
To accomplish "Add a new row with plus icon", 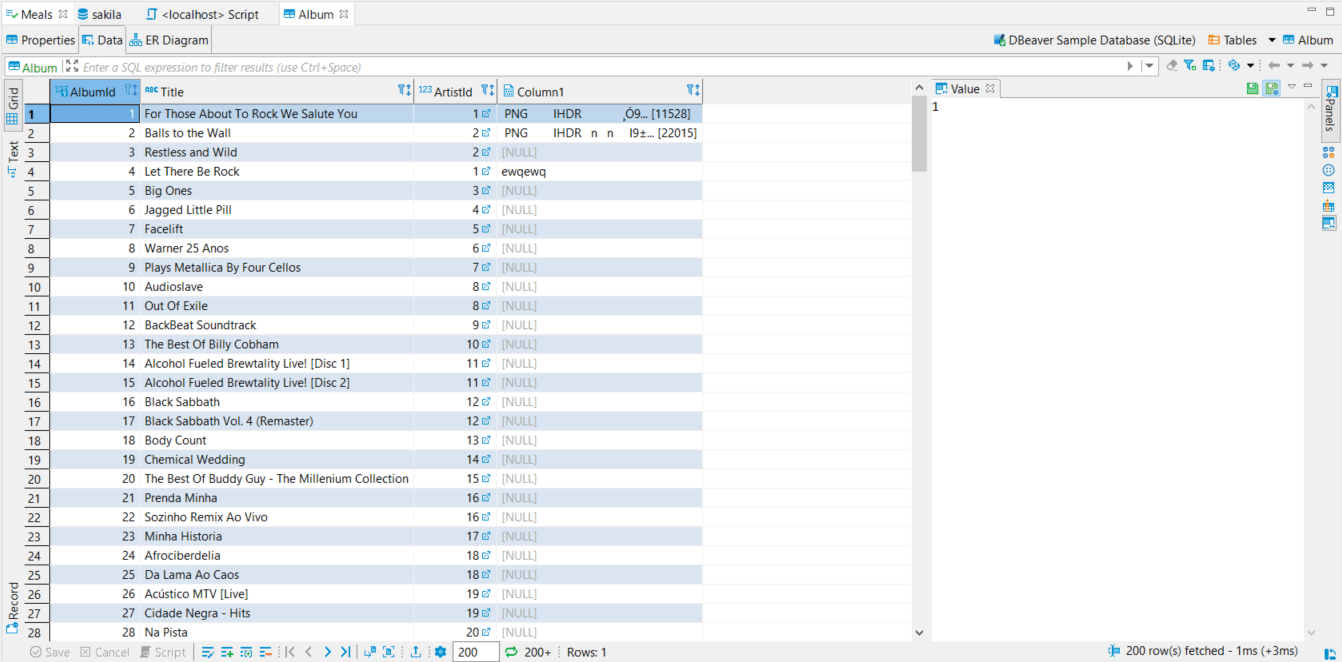I will tap(227, 652).
